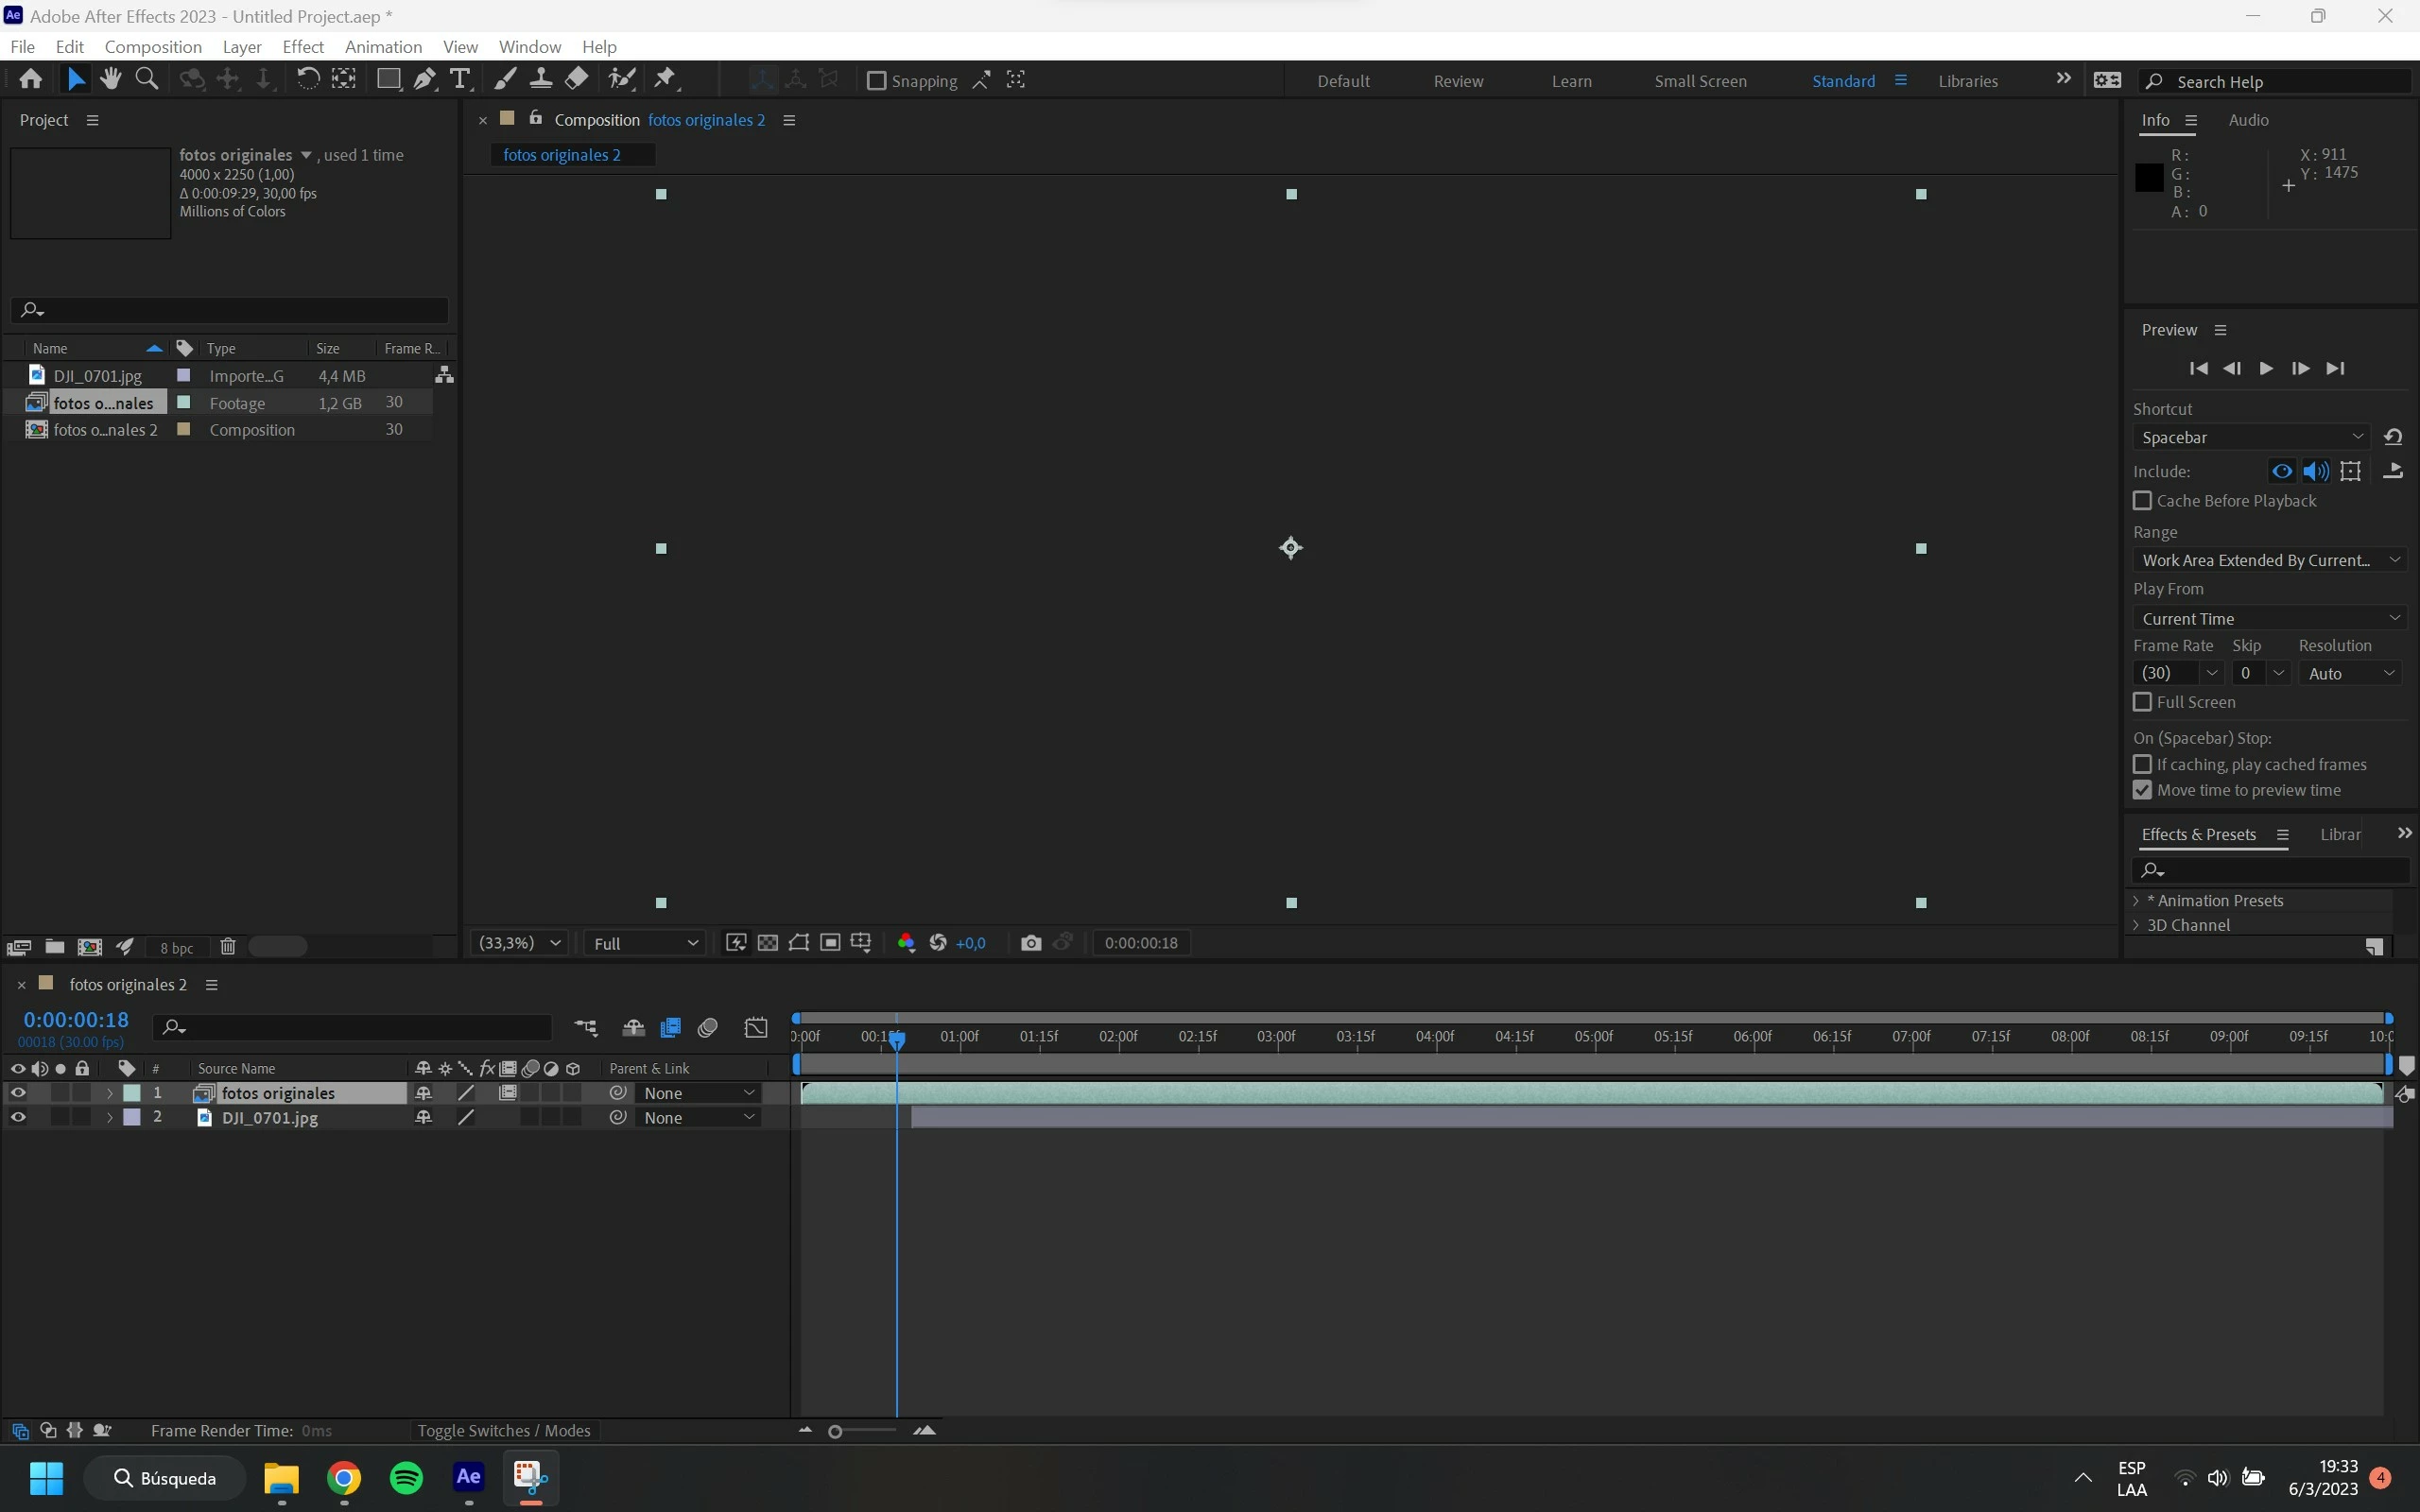Screen dimensions: 2420x1512
Task: Click the Search Help input field
Action: coord(2285,82)
